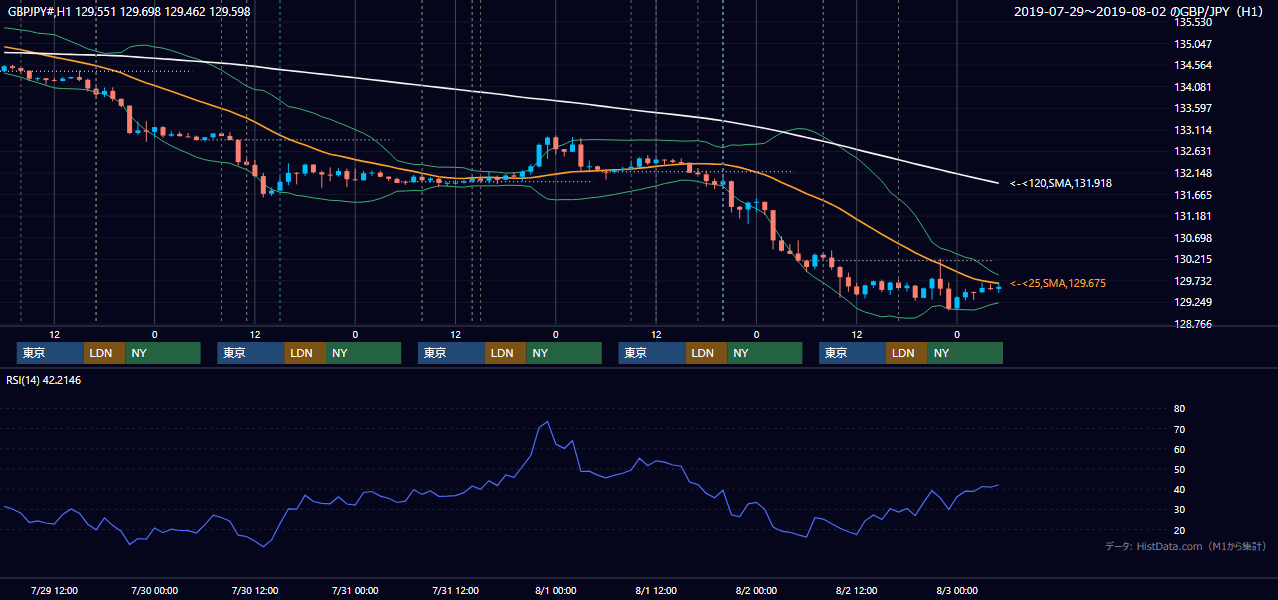
Task: Click RSI scale value 40
Action: tap(1179, 489)
